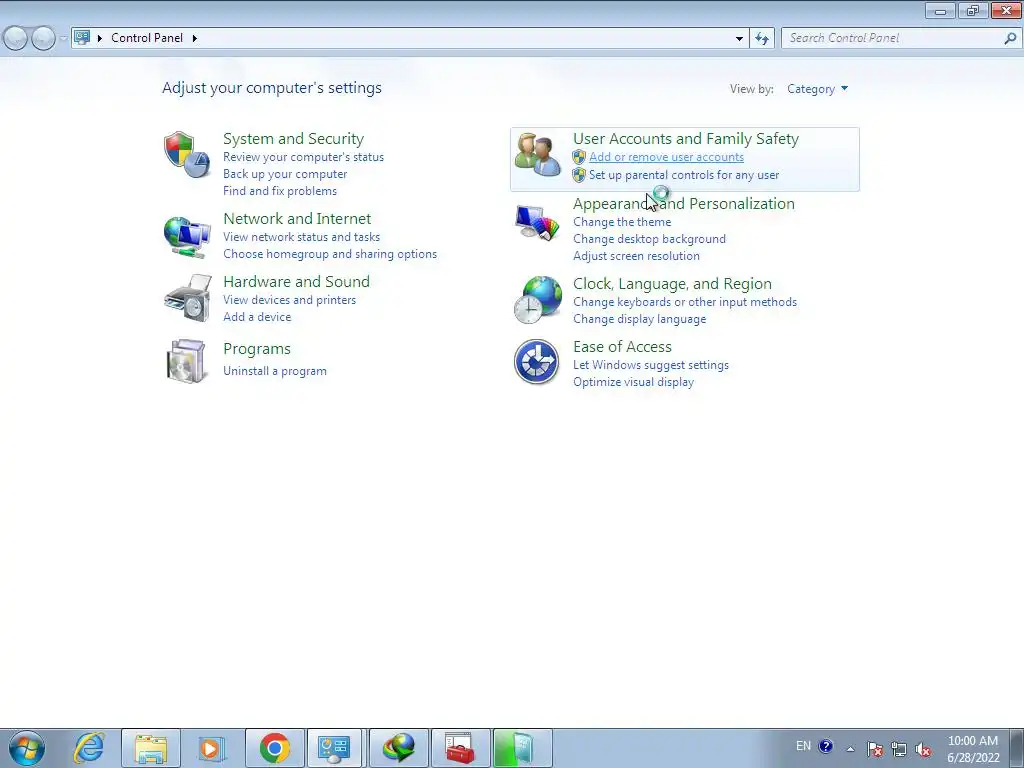Expand the arrow after Control Panel in breadcrumb
Viewport: 1024px width, 768px height.
click(195, 38)
